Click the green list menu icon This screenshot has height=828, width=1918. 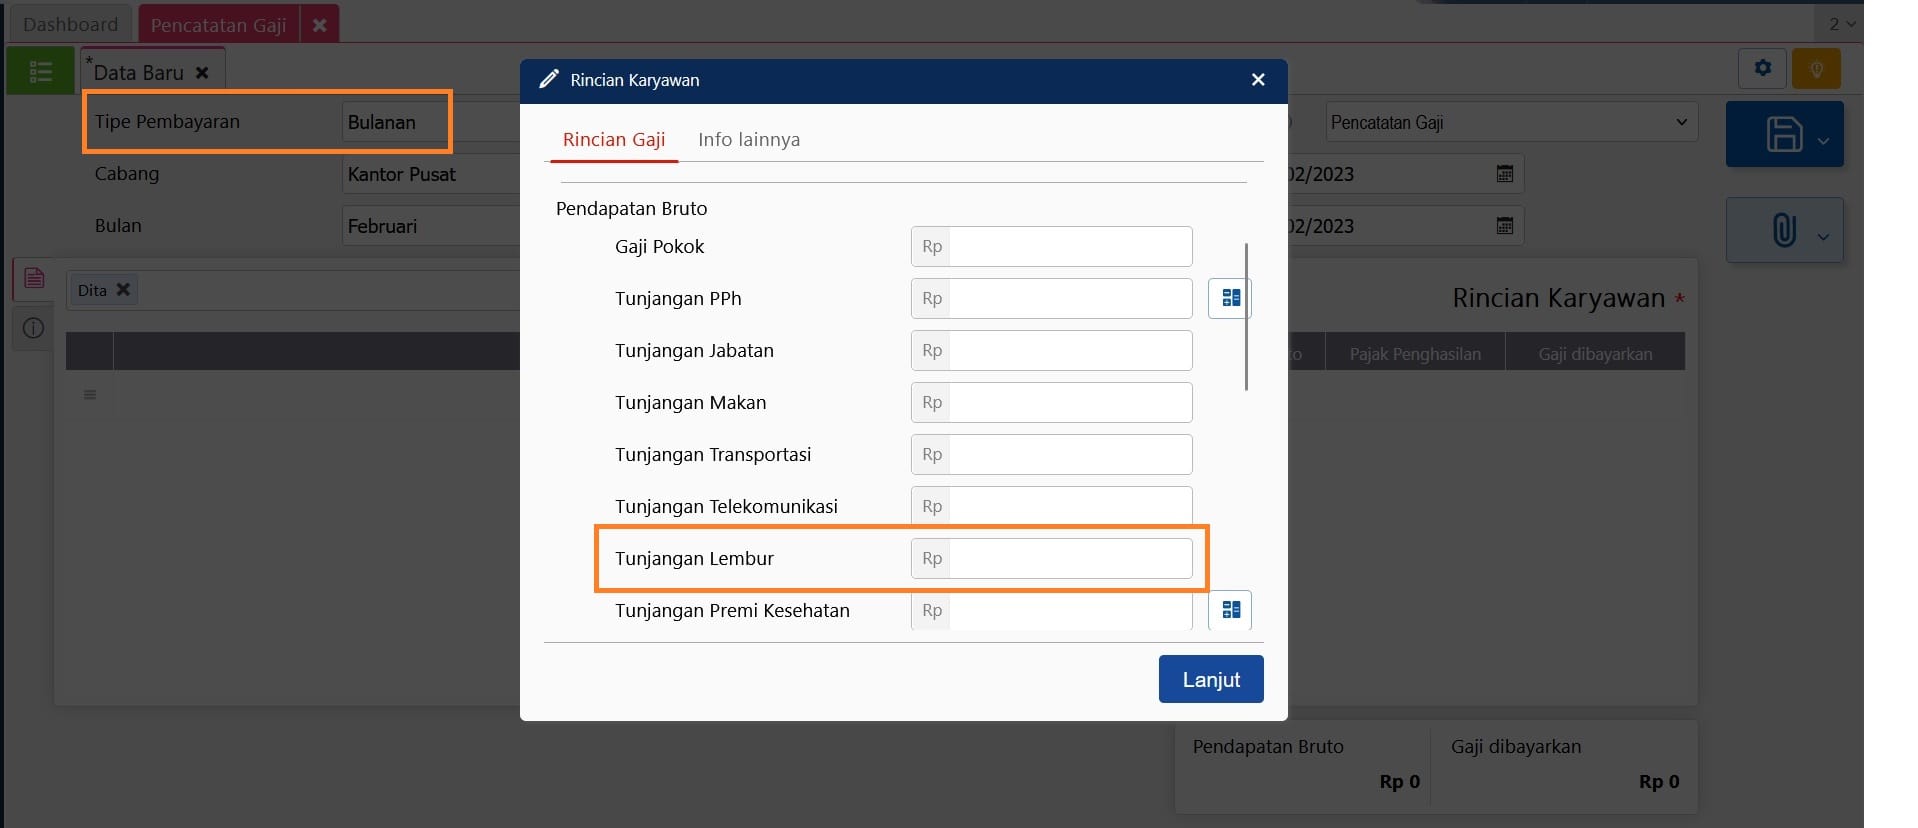[40, 71]
